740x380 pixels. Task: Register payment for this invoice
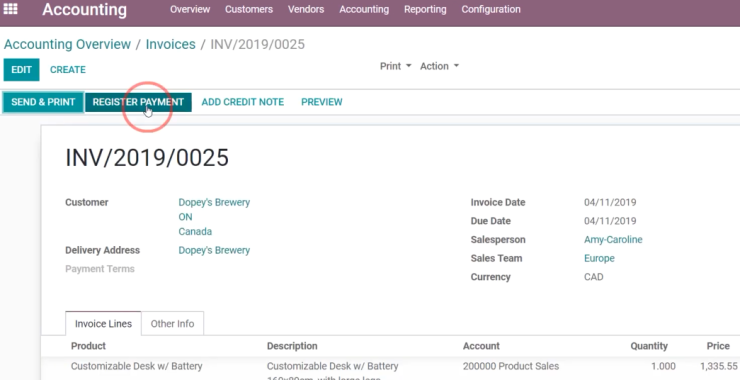pos(138,102)
